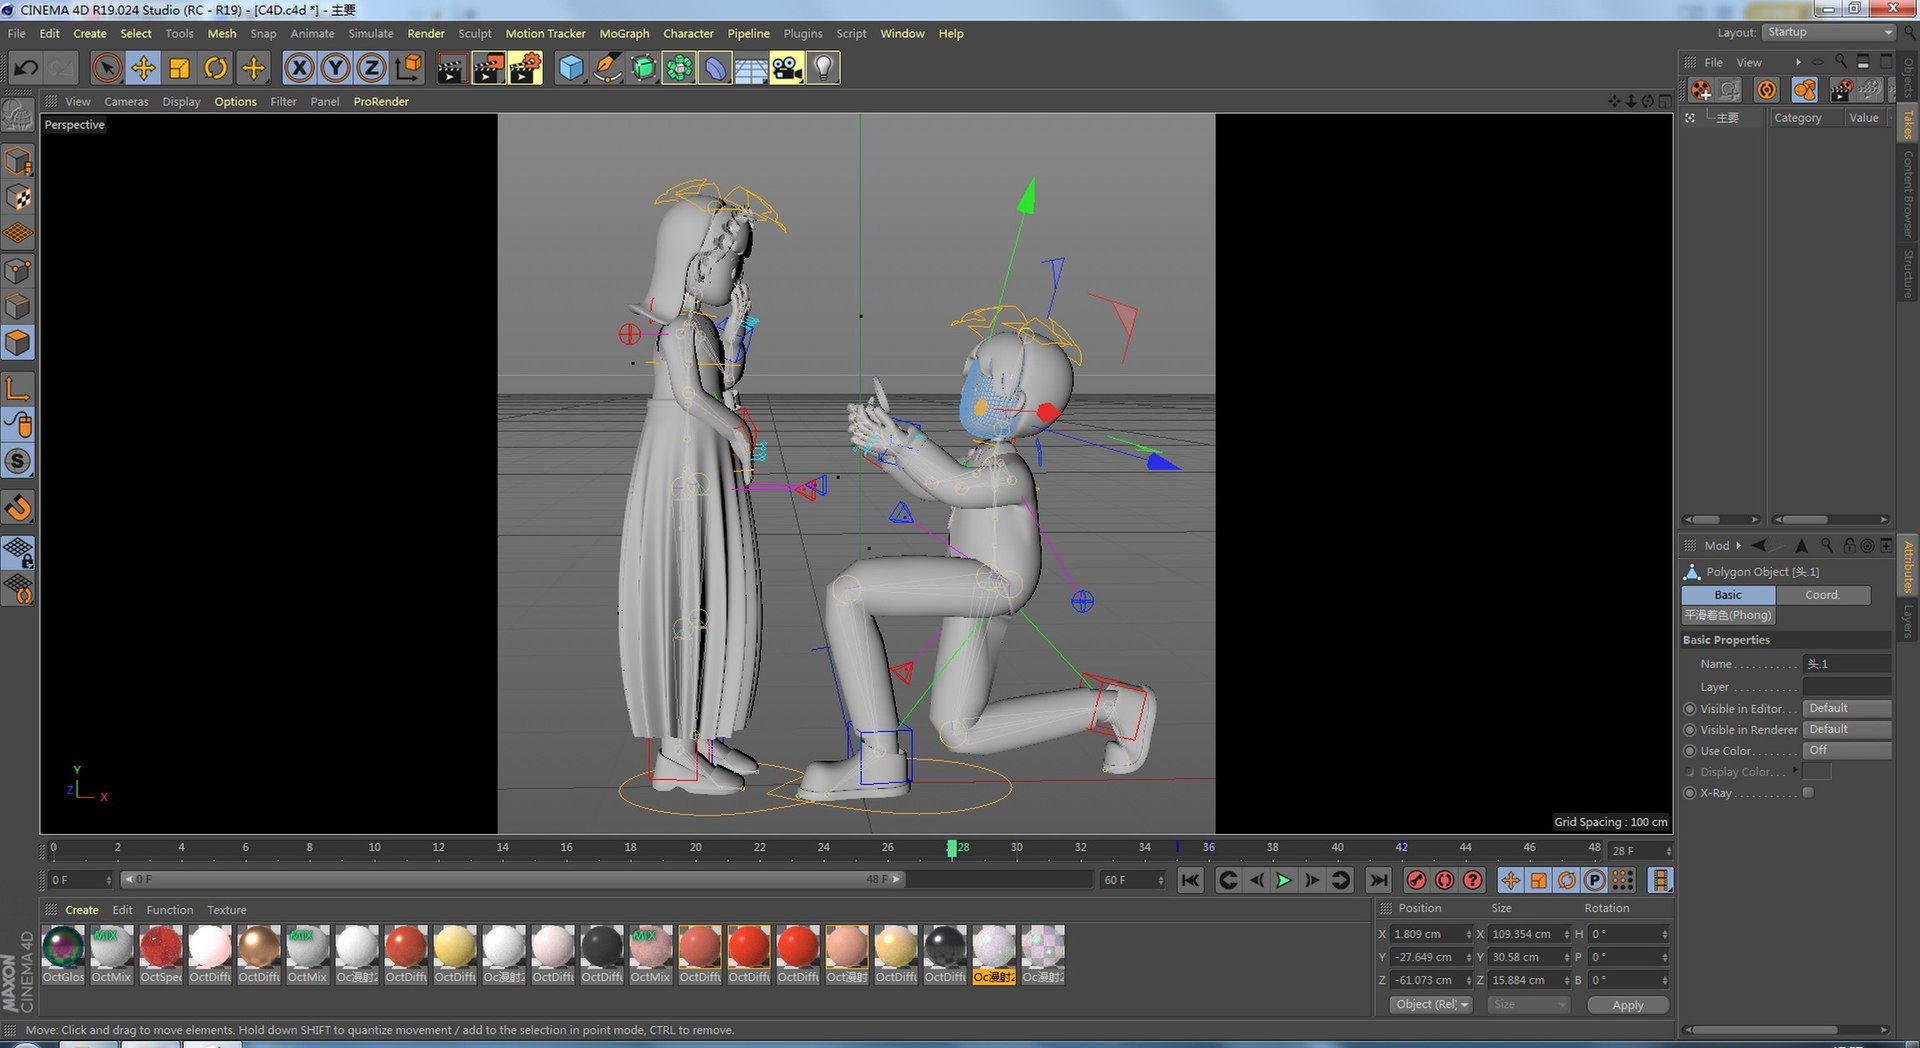Image resolution: width=1920 pixels, height=1048 pixels.
Task: Open the Spline Pen tool
Action: [x=607, y=68]
